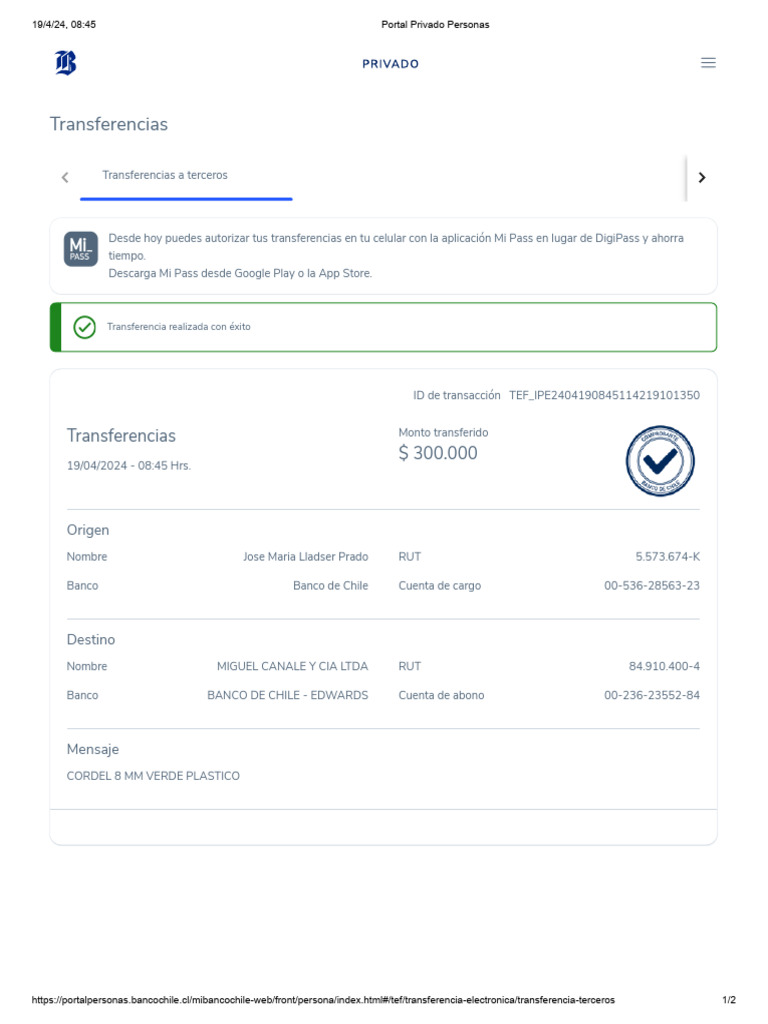Open the hamburger menu
This screenshot has height=1024, width=768.
click(x=708, y=63)
